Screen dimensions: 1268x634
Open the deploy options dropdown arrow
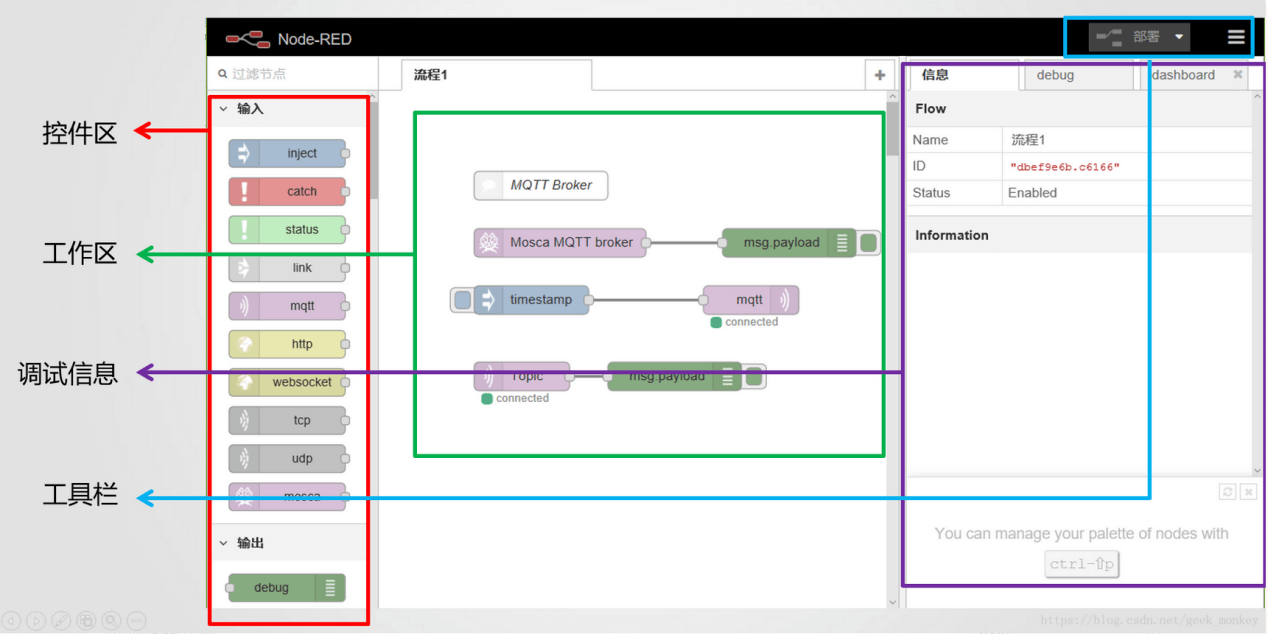1179,37
